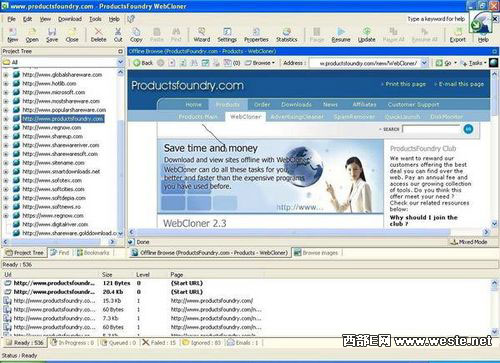Click the E-mail this page link
Viewport: 500px width, 363px height.
(x=461, y=84)
